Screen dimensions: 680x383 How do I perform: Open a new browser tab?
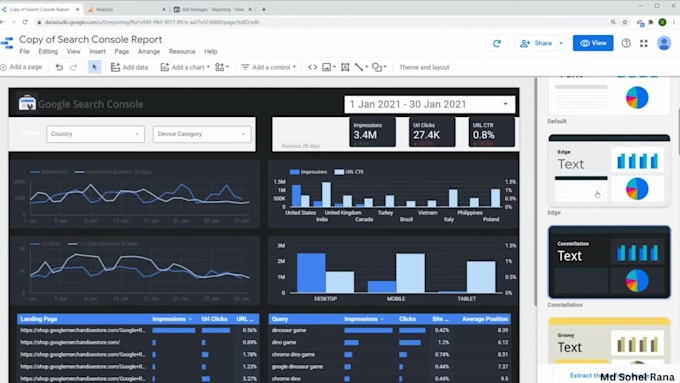pyautogui.click(x=264, y=9)
